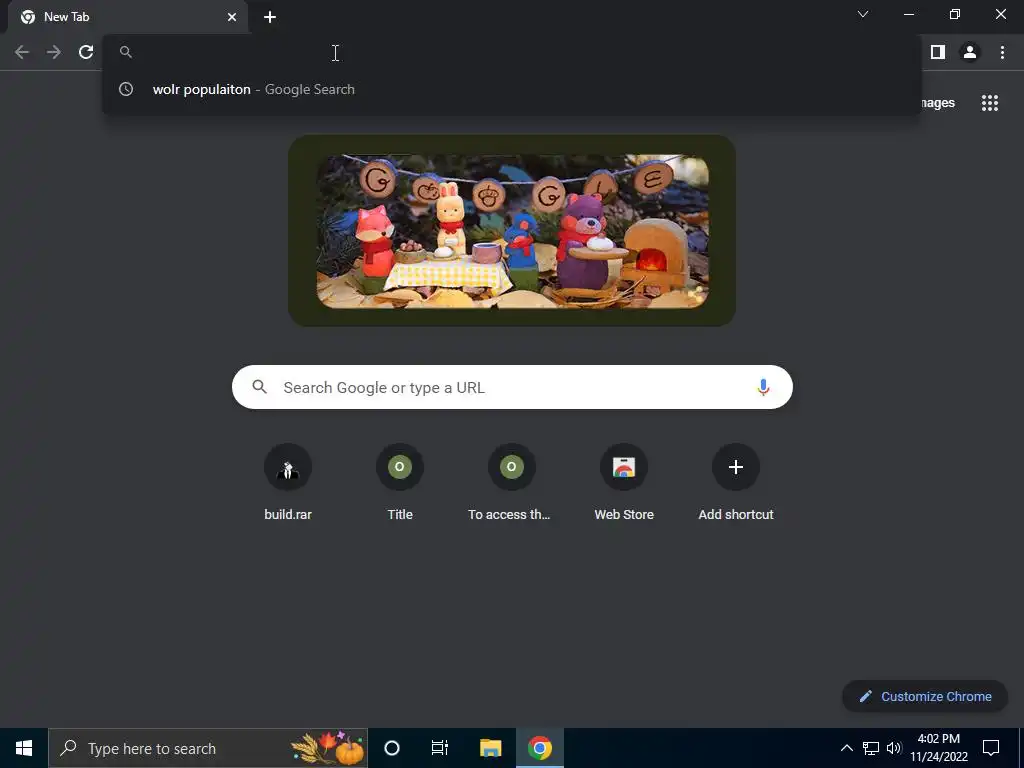1024x768 pixels.
Task: Click the address bar magnifier icon
Action: point(126,52)
